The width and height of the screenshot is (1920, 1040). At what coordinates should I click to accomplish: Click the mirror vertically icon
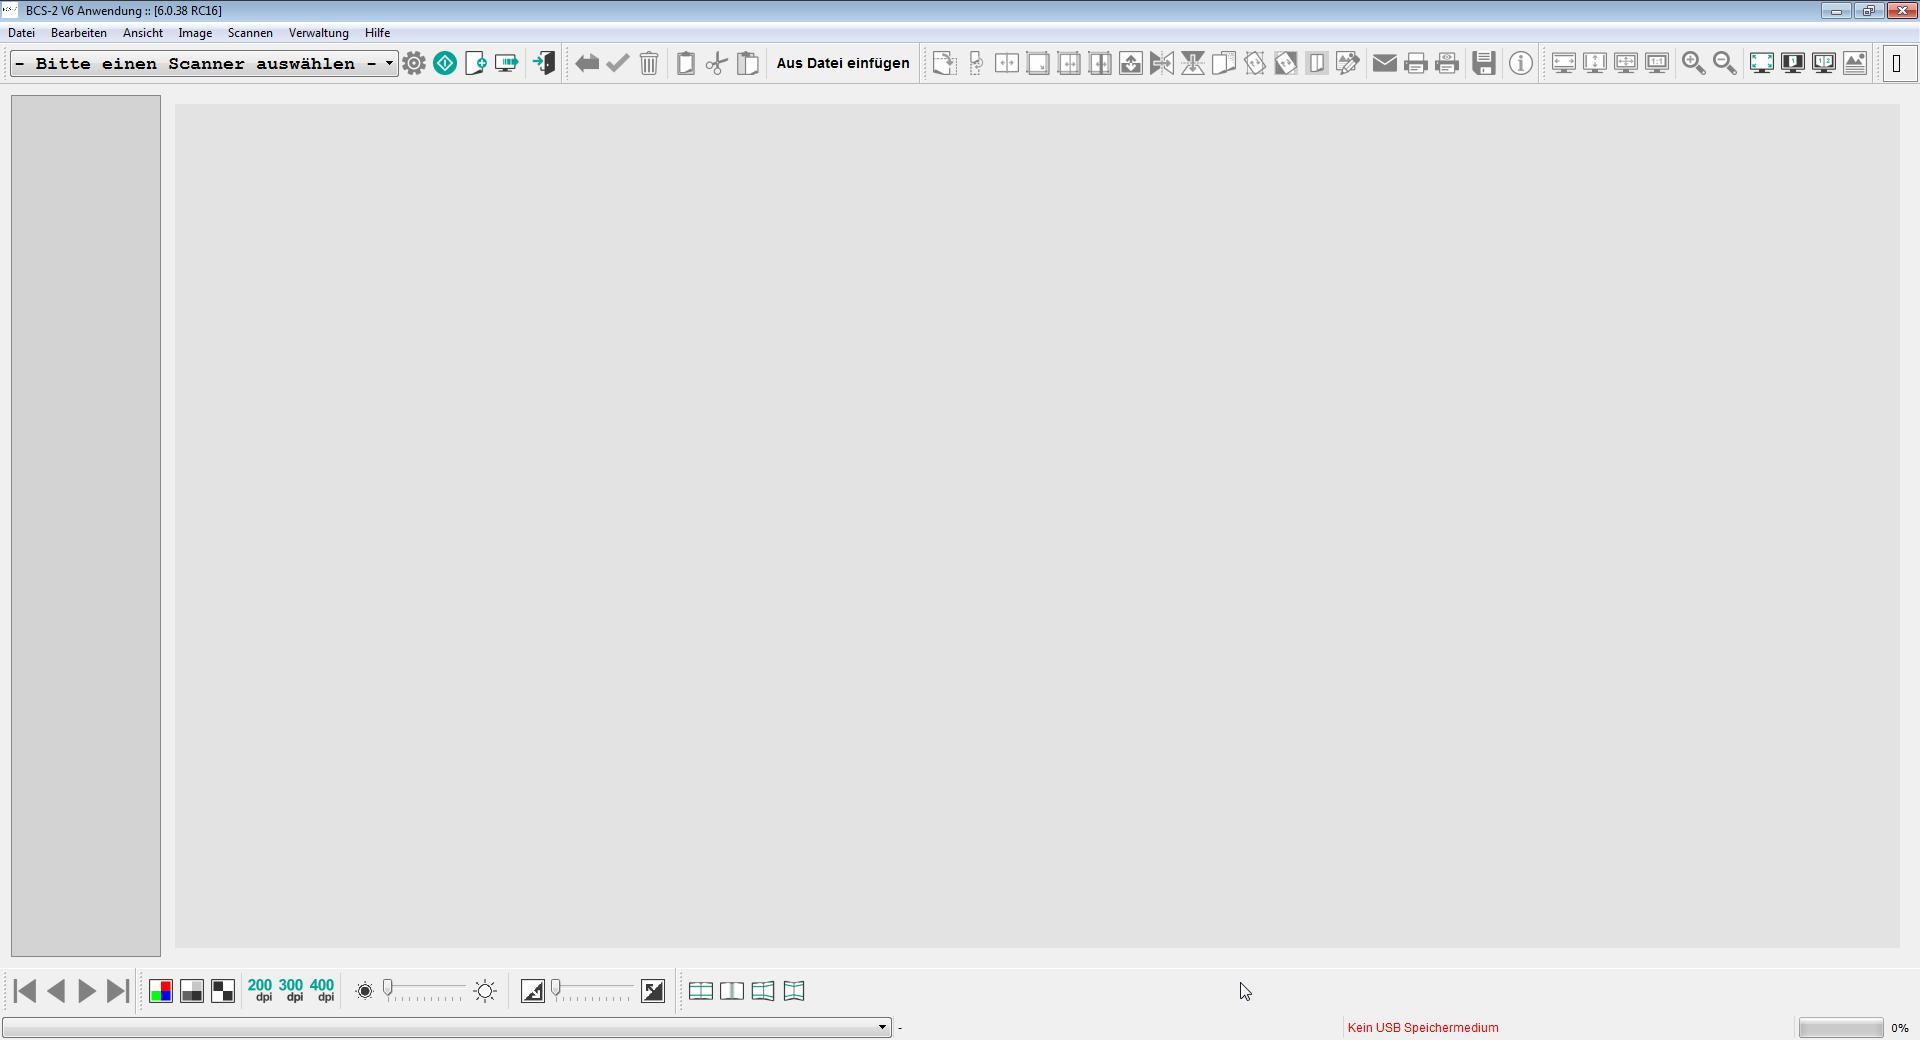tap(1193, 63)
